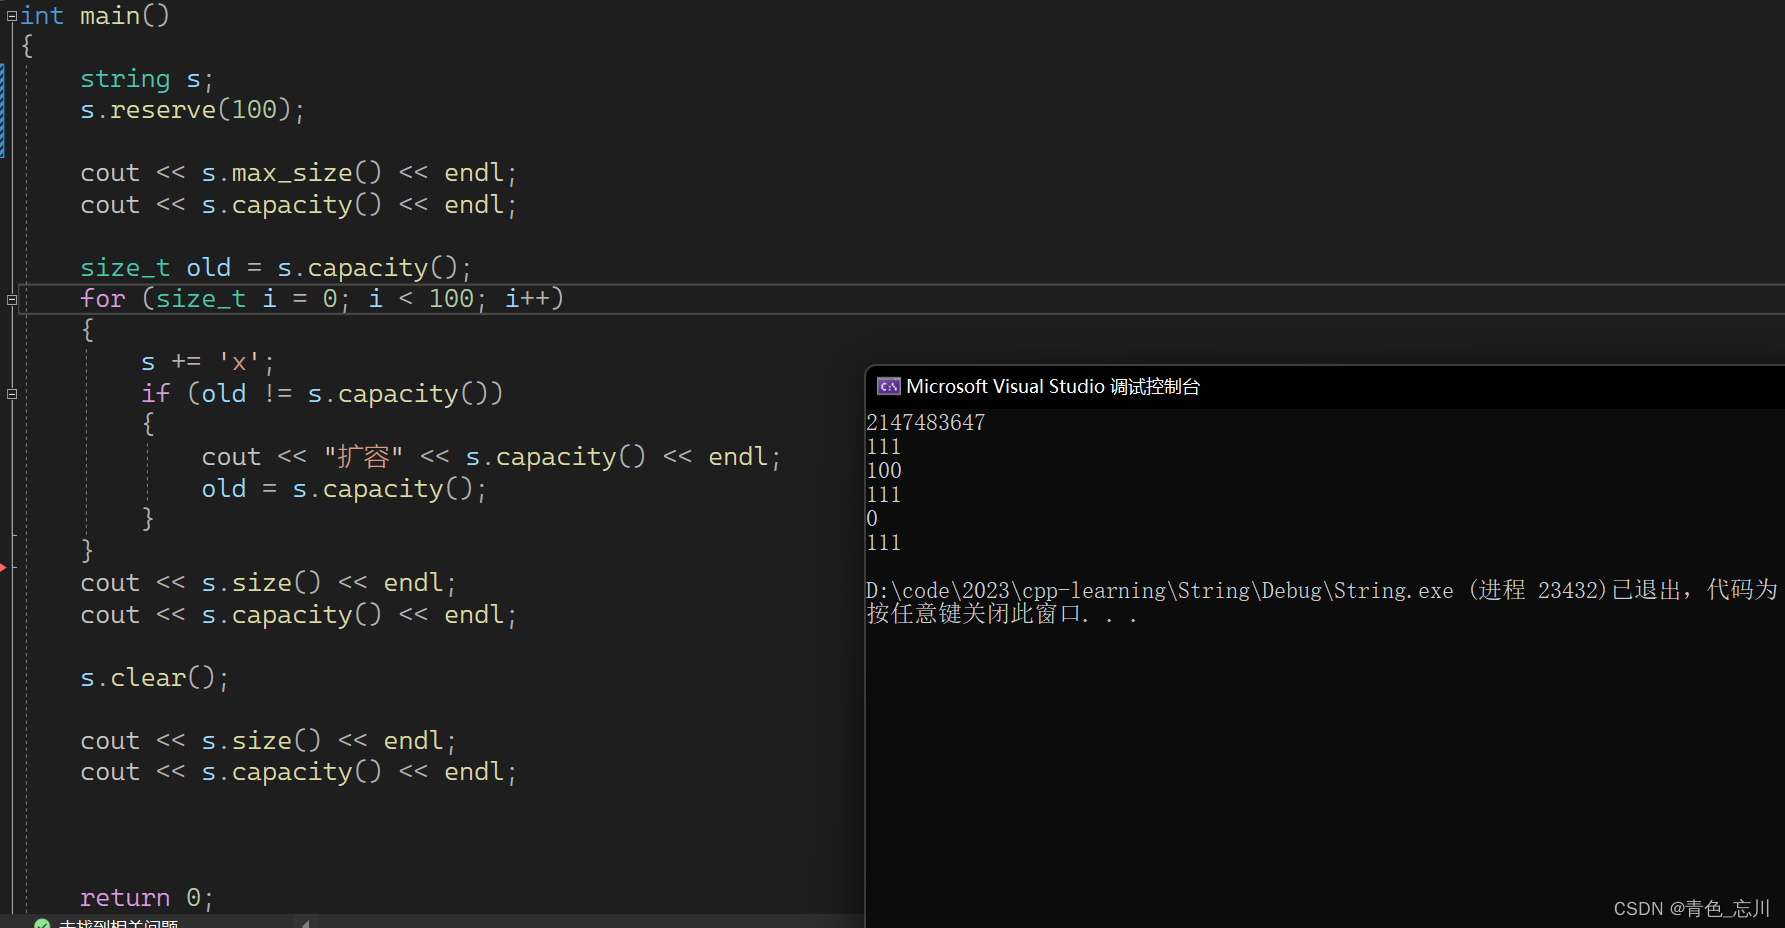Click the debug console window icon
1785x928 pixels.
pyautogui.click(x=888, y=386)
